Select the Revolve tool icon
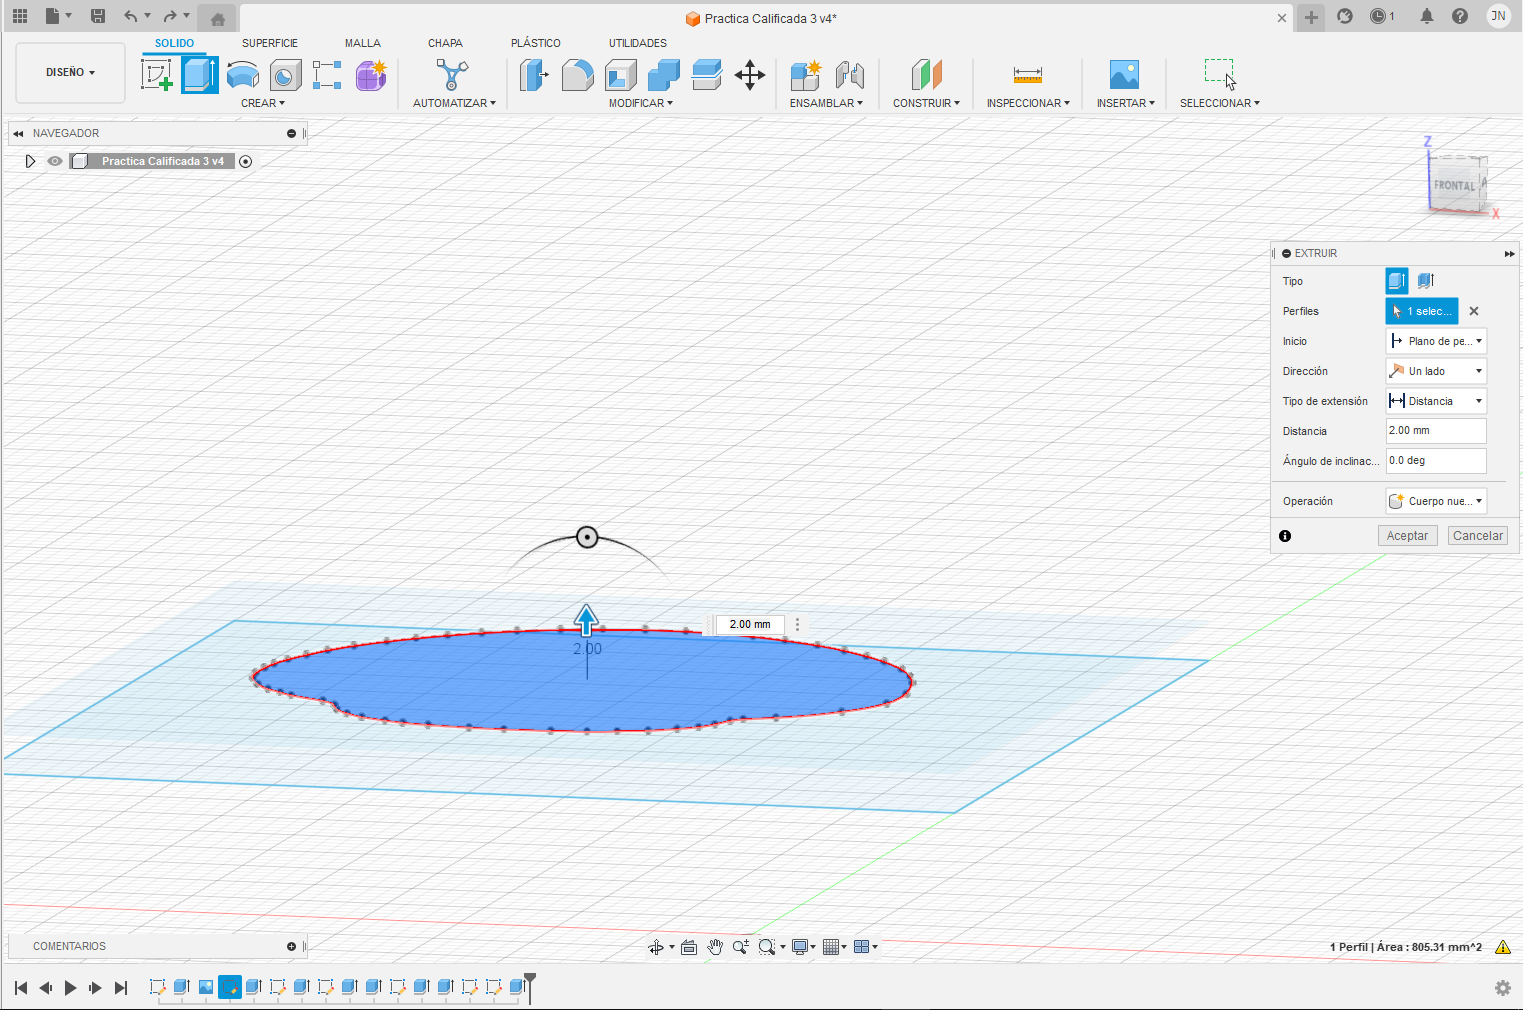This screenshot has height=1010, width=1523. coord(243,75)
